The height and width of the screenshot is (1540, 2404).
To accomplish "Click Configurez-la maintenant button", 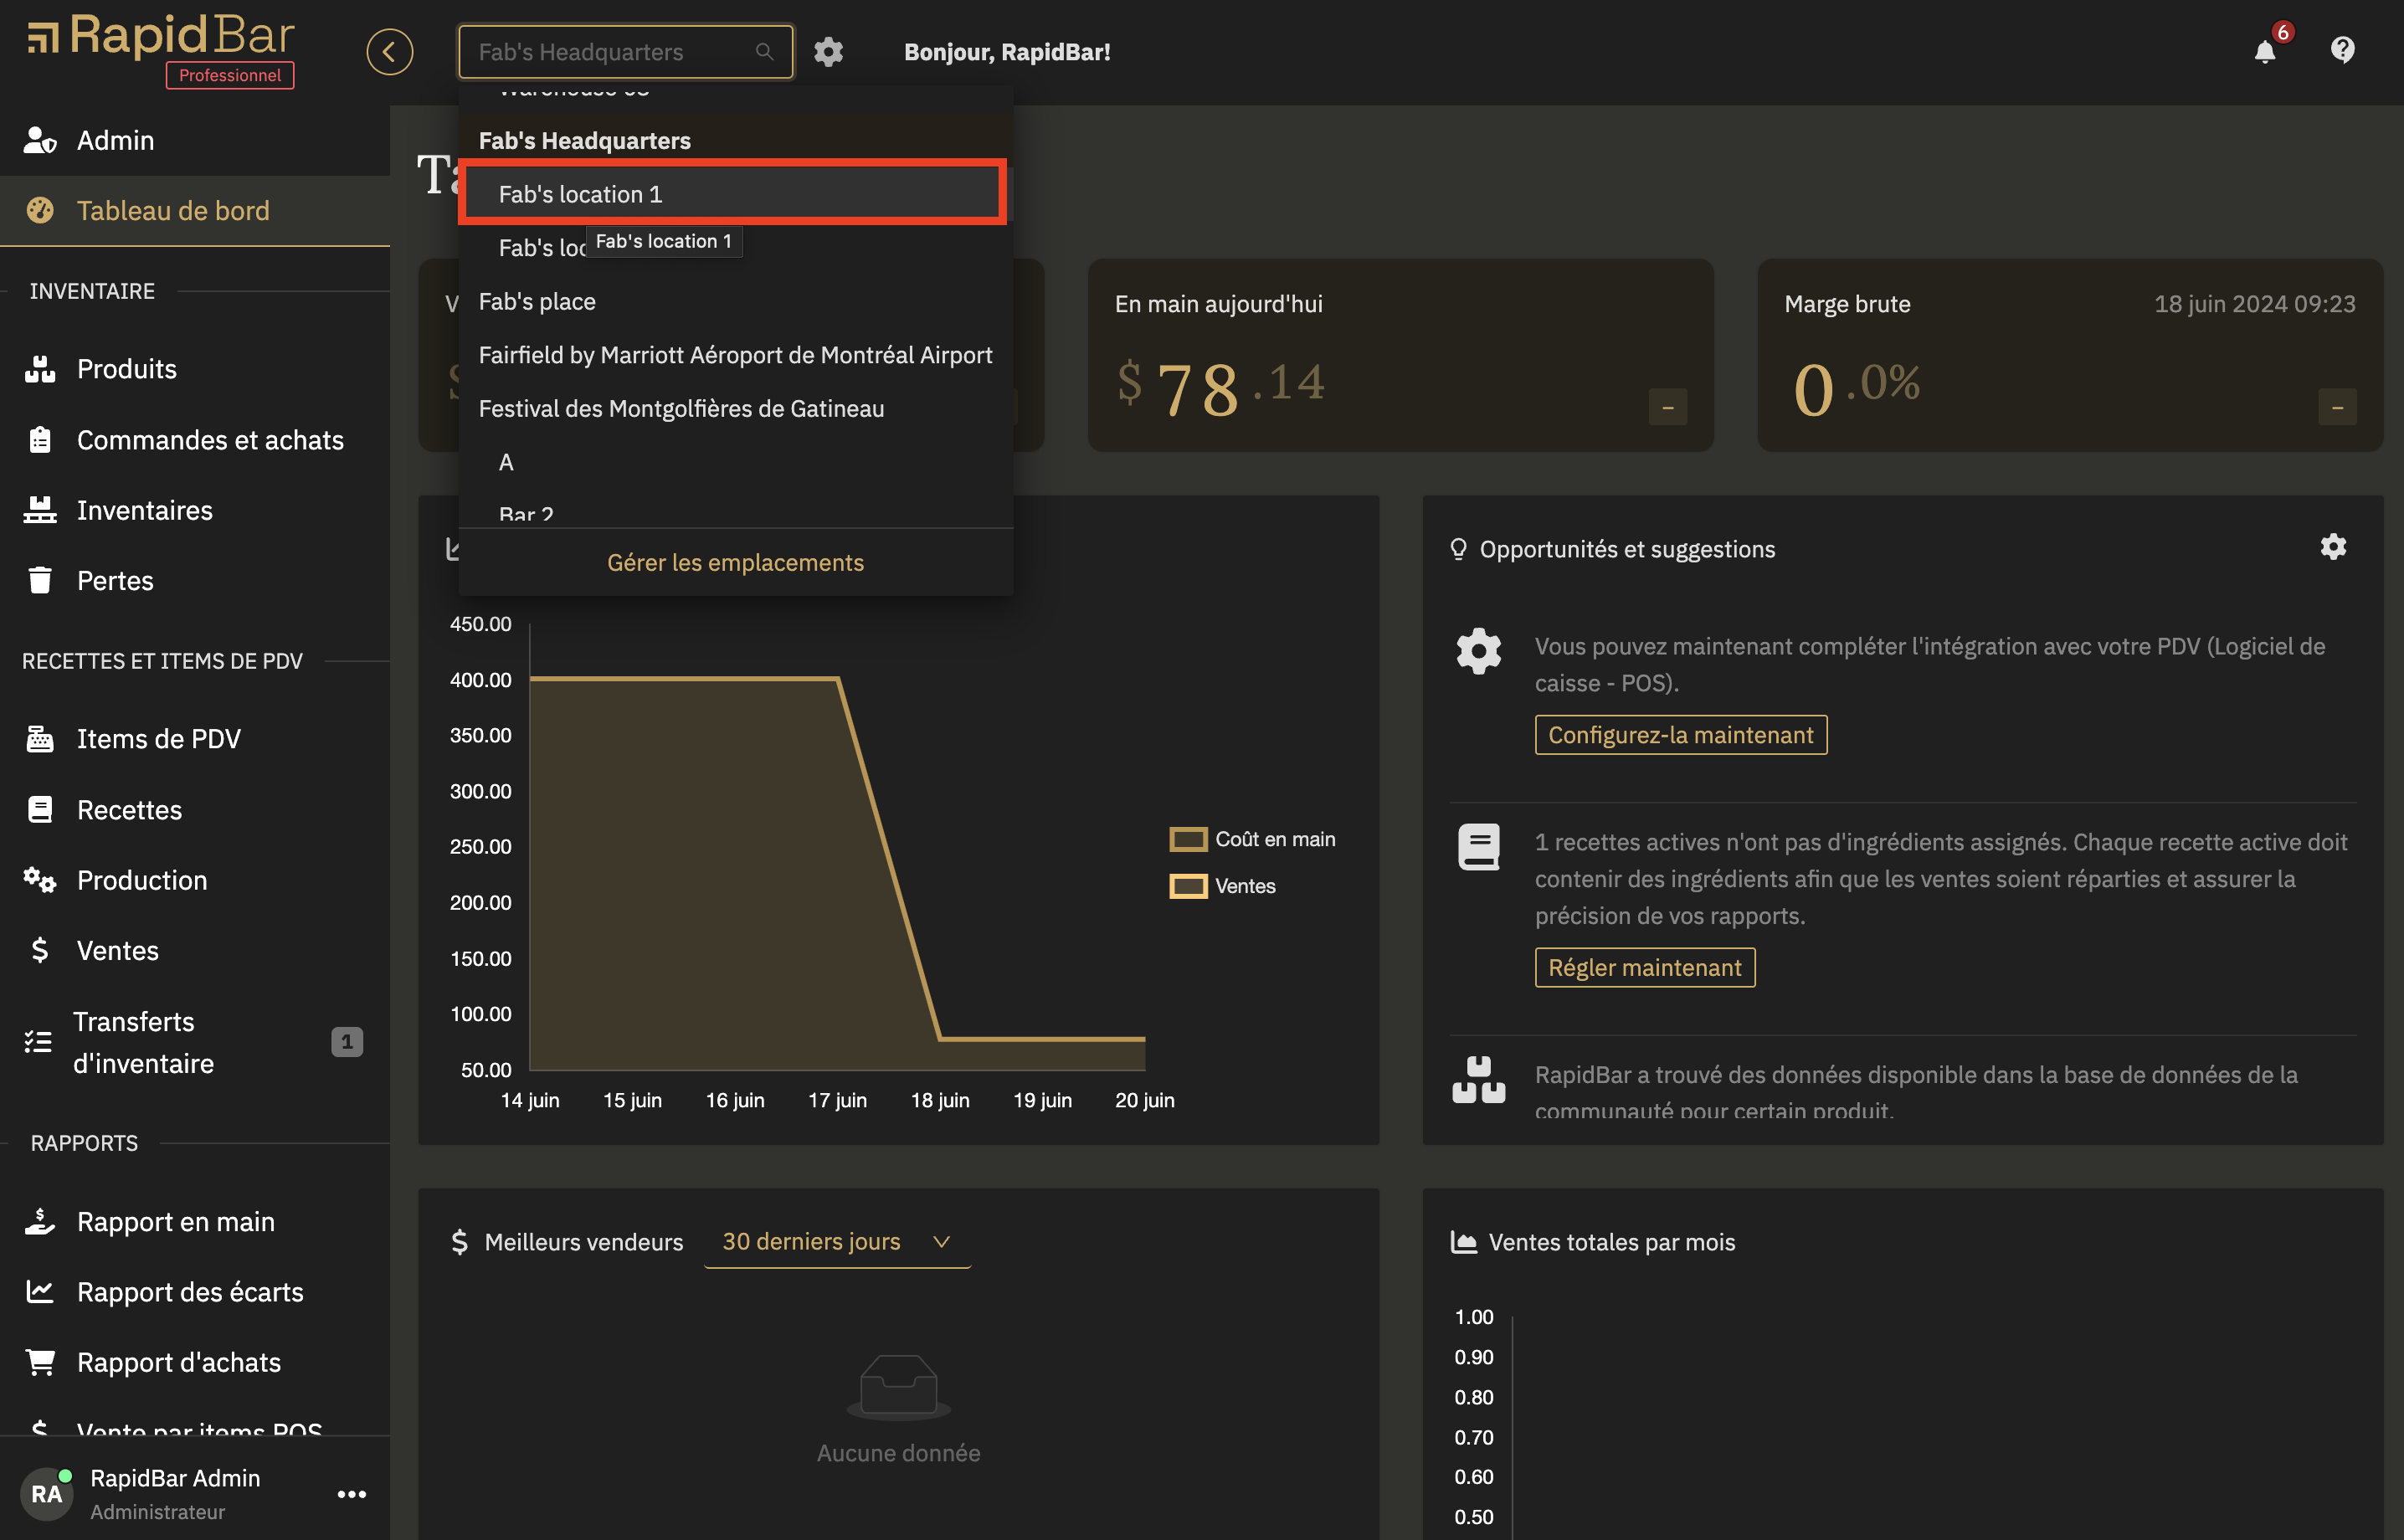I will click(1681, 735).
